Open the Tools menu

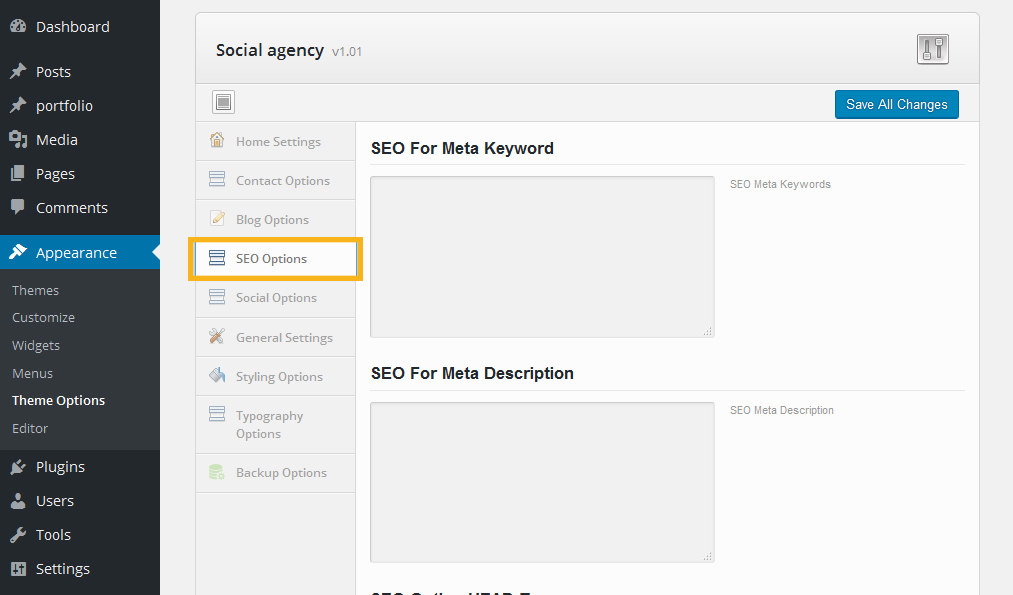coord(79,535)
